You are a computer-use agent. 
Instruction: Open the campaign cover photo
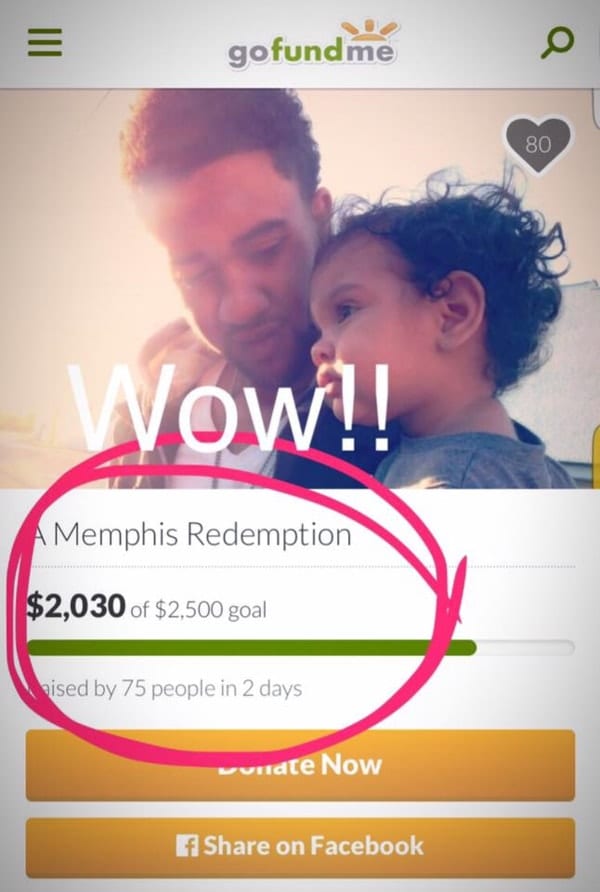point(300,288)
